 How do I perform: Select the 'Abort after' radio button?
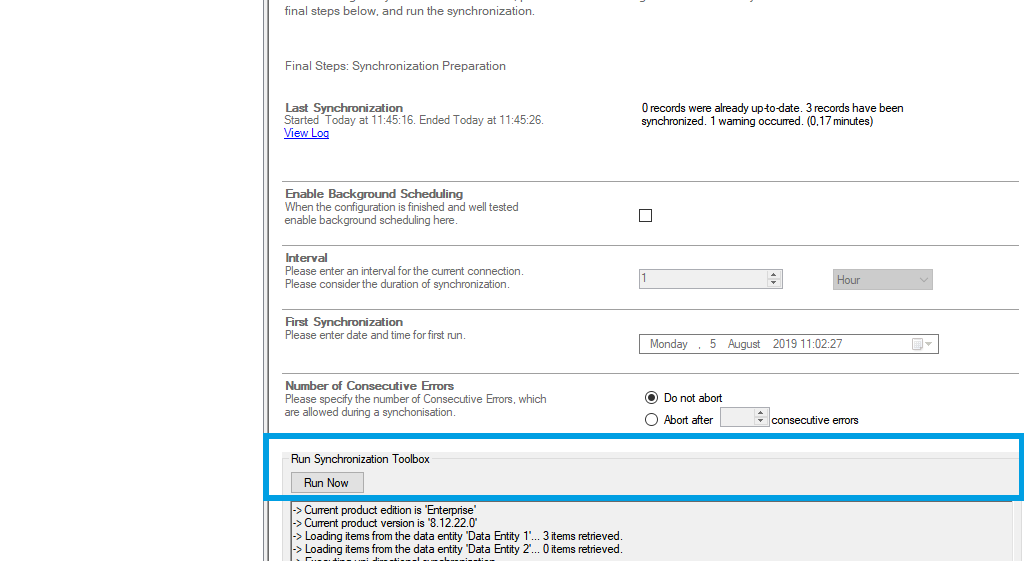[652, 420]
